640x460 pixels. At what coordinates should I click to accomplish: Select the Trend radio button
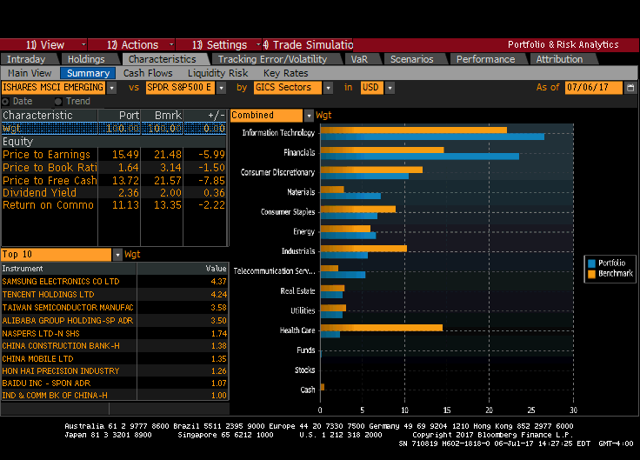click(x=59, y=102)
